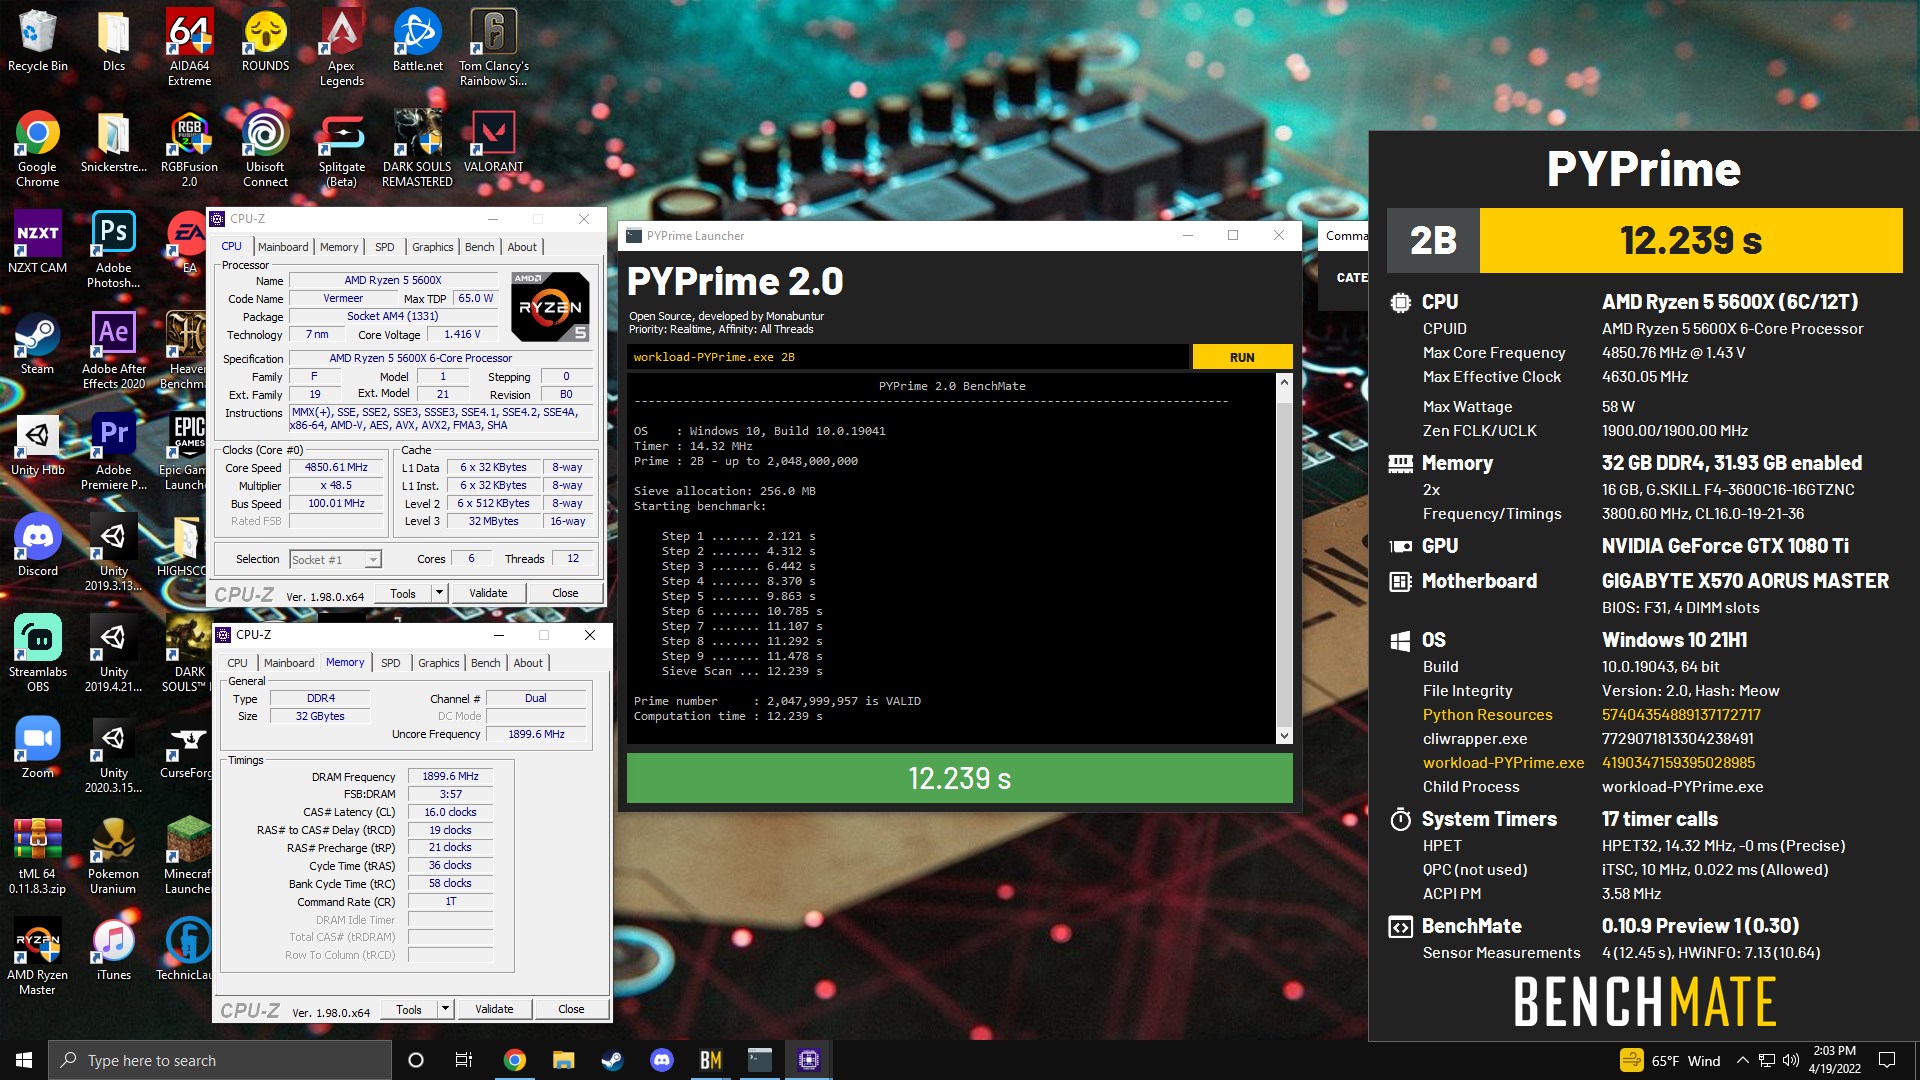The width and height of the screenshot is (1920, 1080).
Task: Launch Ubisoft Connect shortcut
Action: (x=265, y=149)
